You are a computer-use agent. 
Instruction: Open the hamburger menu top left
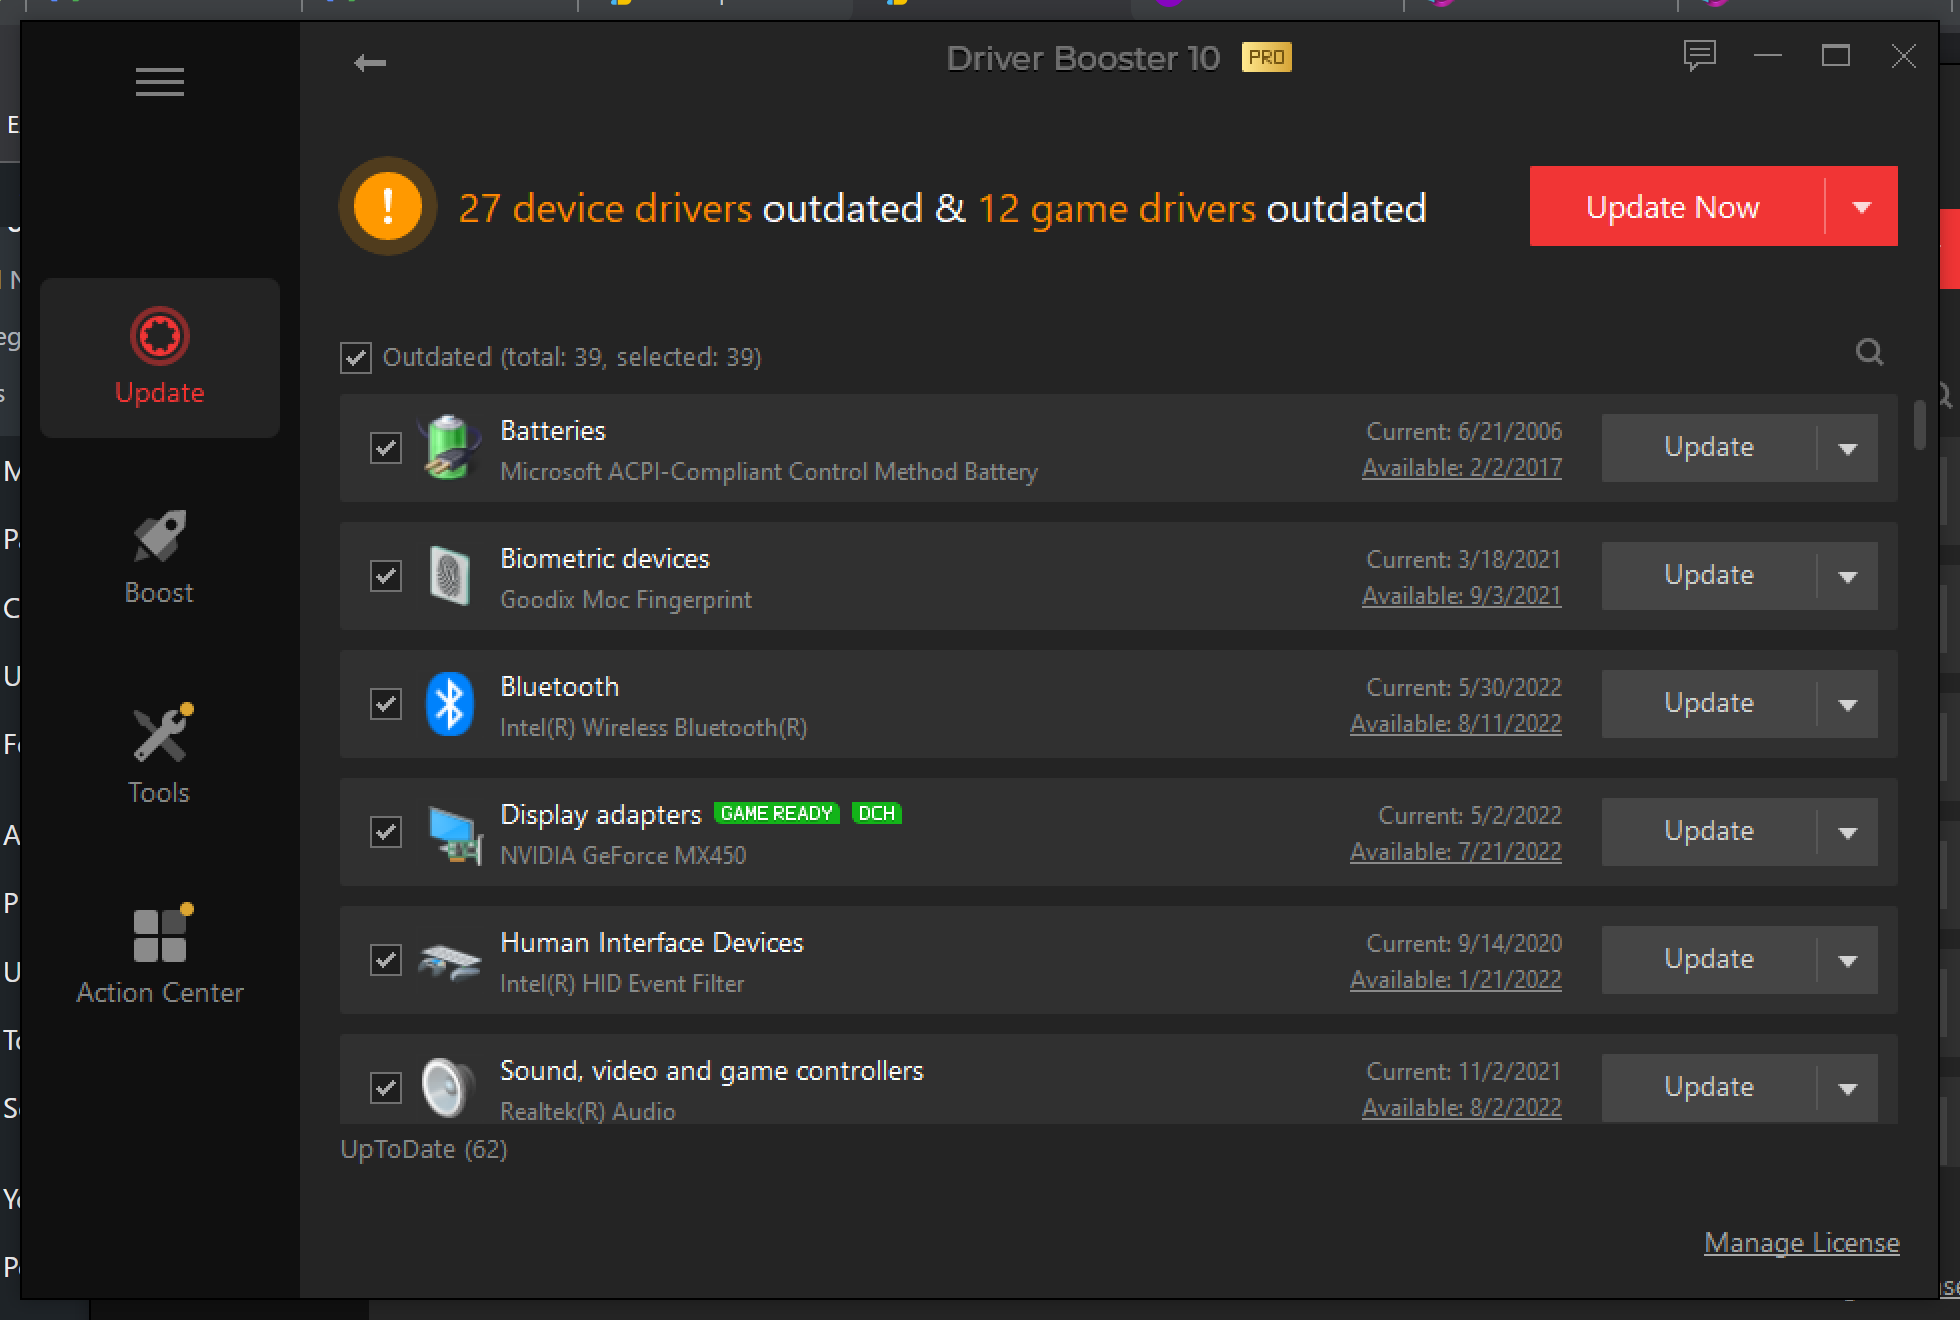click(x=158, y=80)
